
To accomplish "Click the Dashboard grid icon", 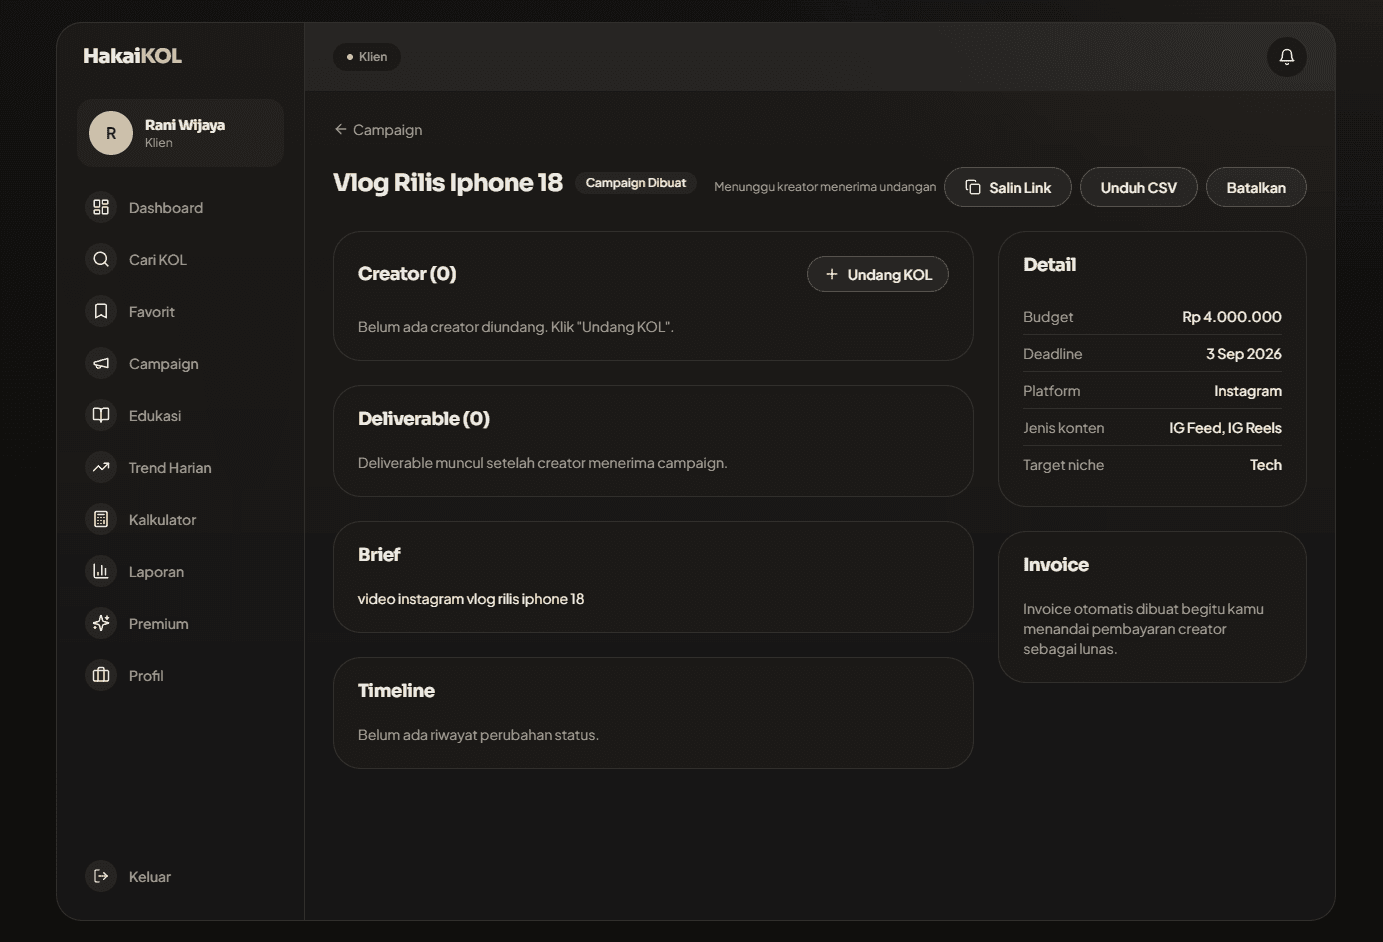I will (101, 207).
